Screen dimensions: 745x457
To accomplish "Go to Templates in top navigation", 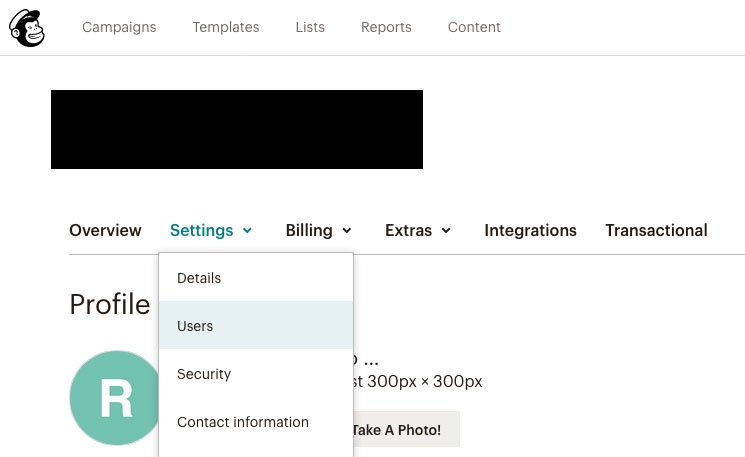I will 226,27.
